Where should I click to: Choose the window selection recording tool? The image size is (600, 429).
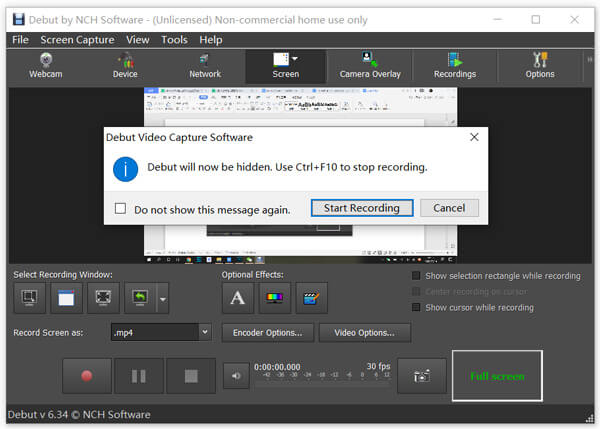click(66, 298)
